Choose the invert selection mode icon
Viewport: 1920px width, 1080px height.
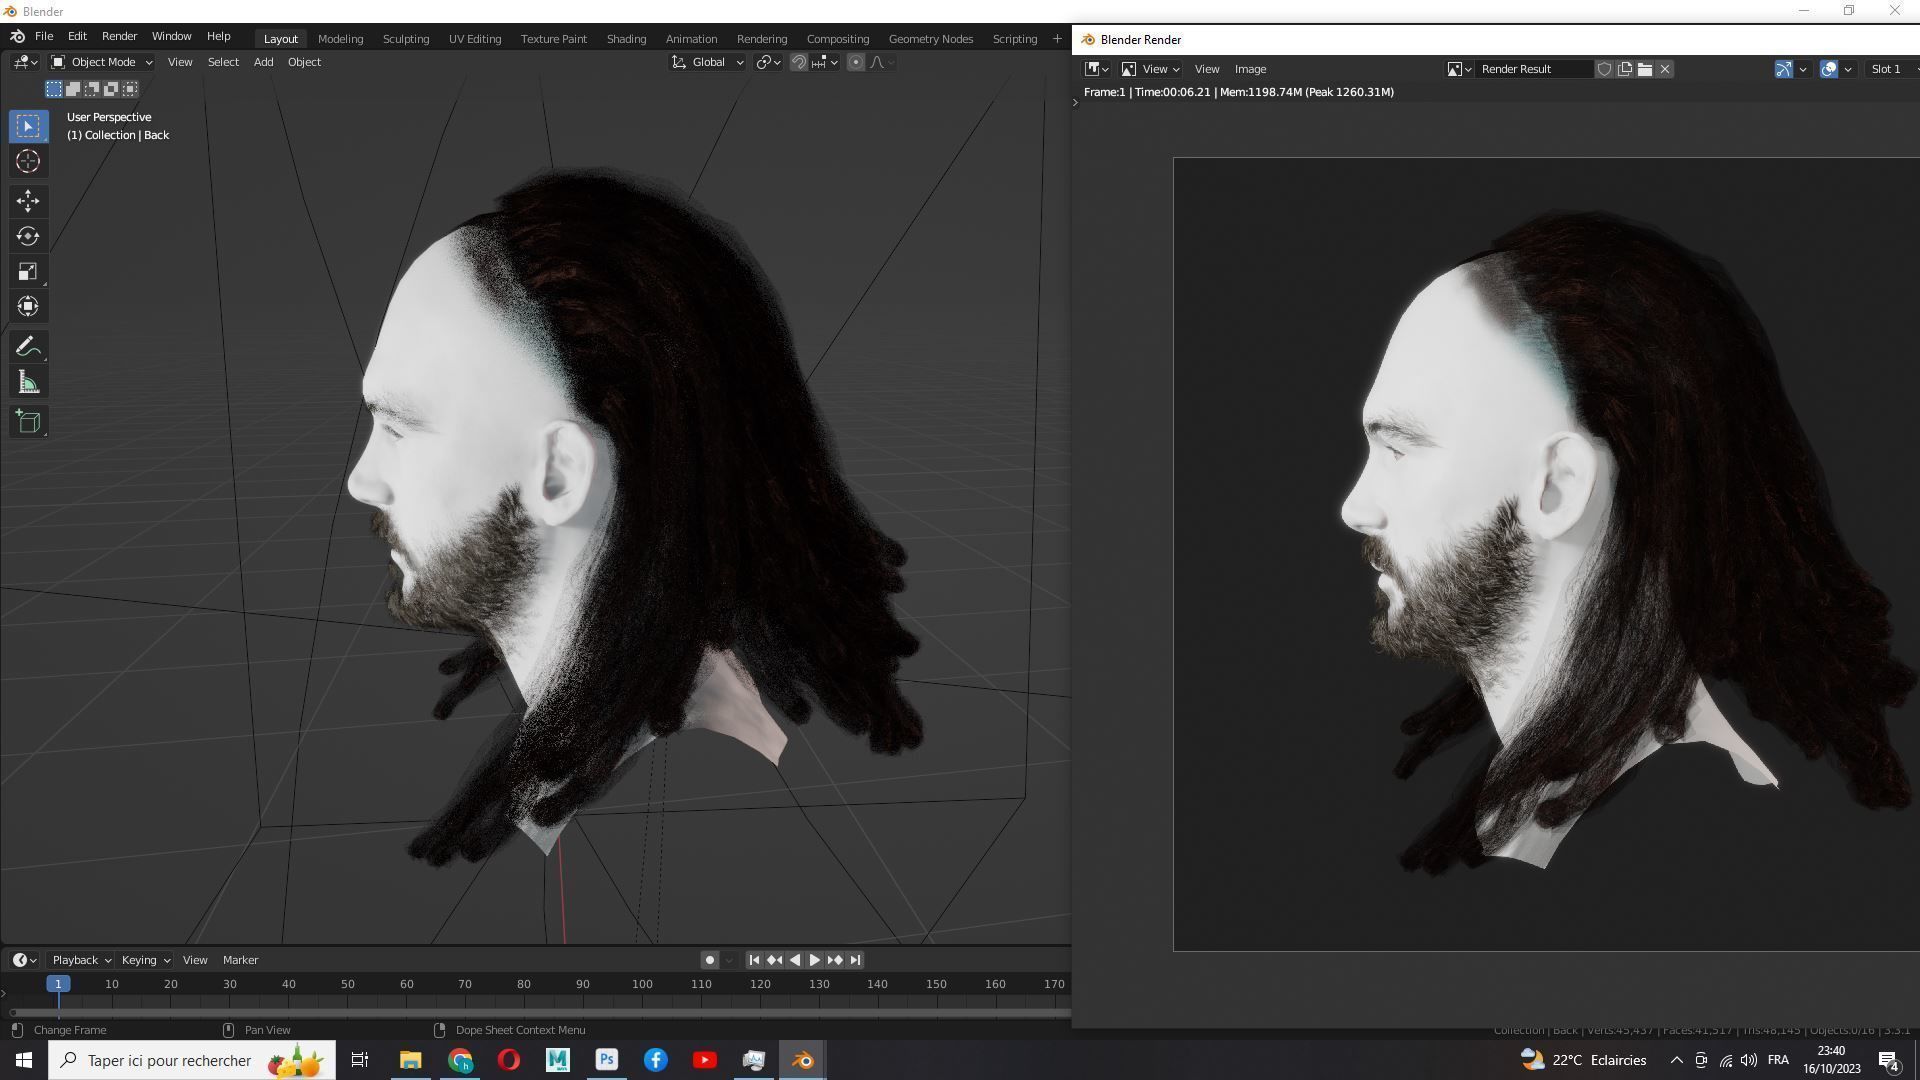click(x=111, y=89)
